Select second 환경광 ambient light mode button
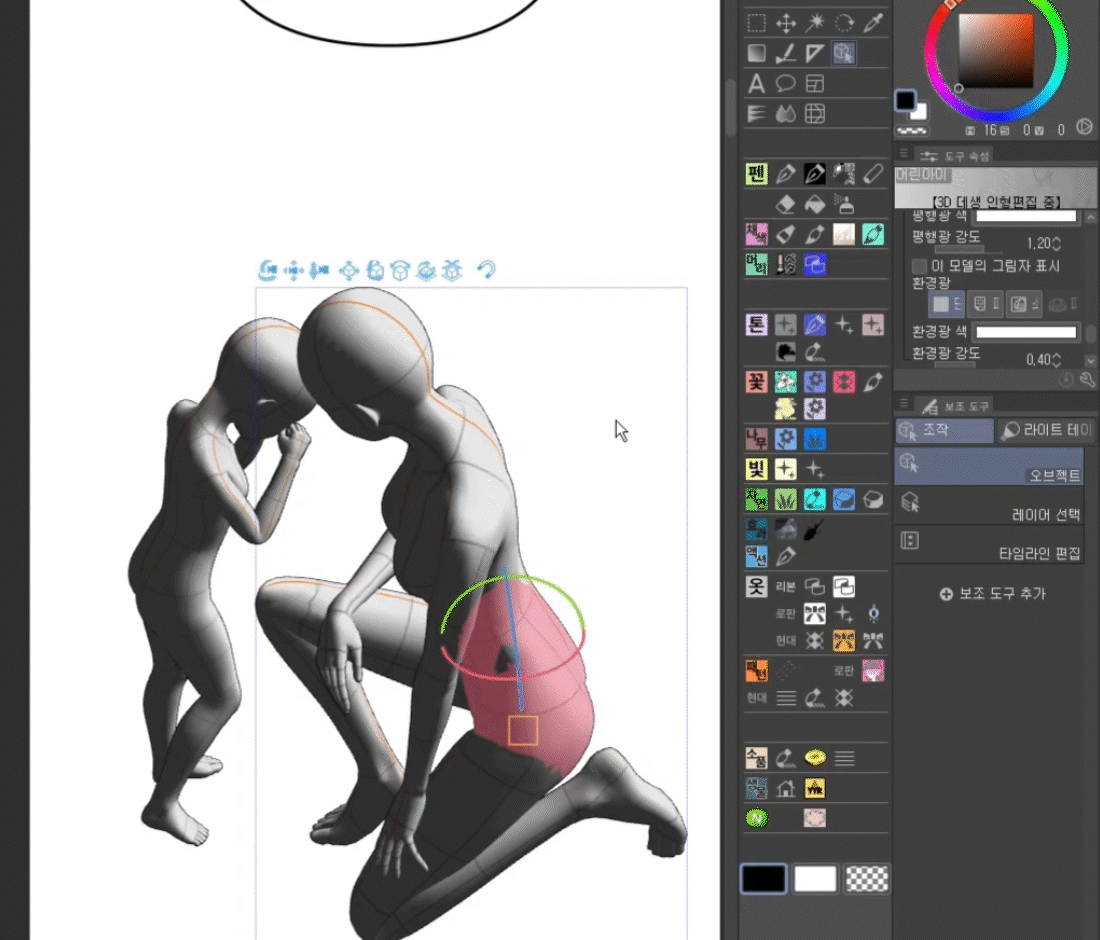This screenshot has height=940, width=1100. point(986,304)
